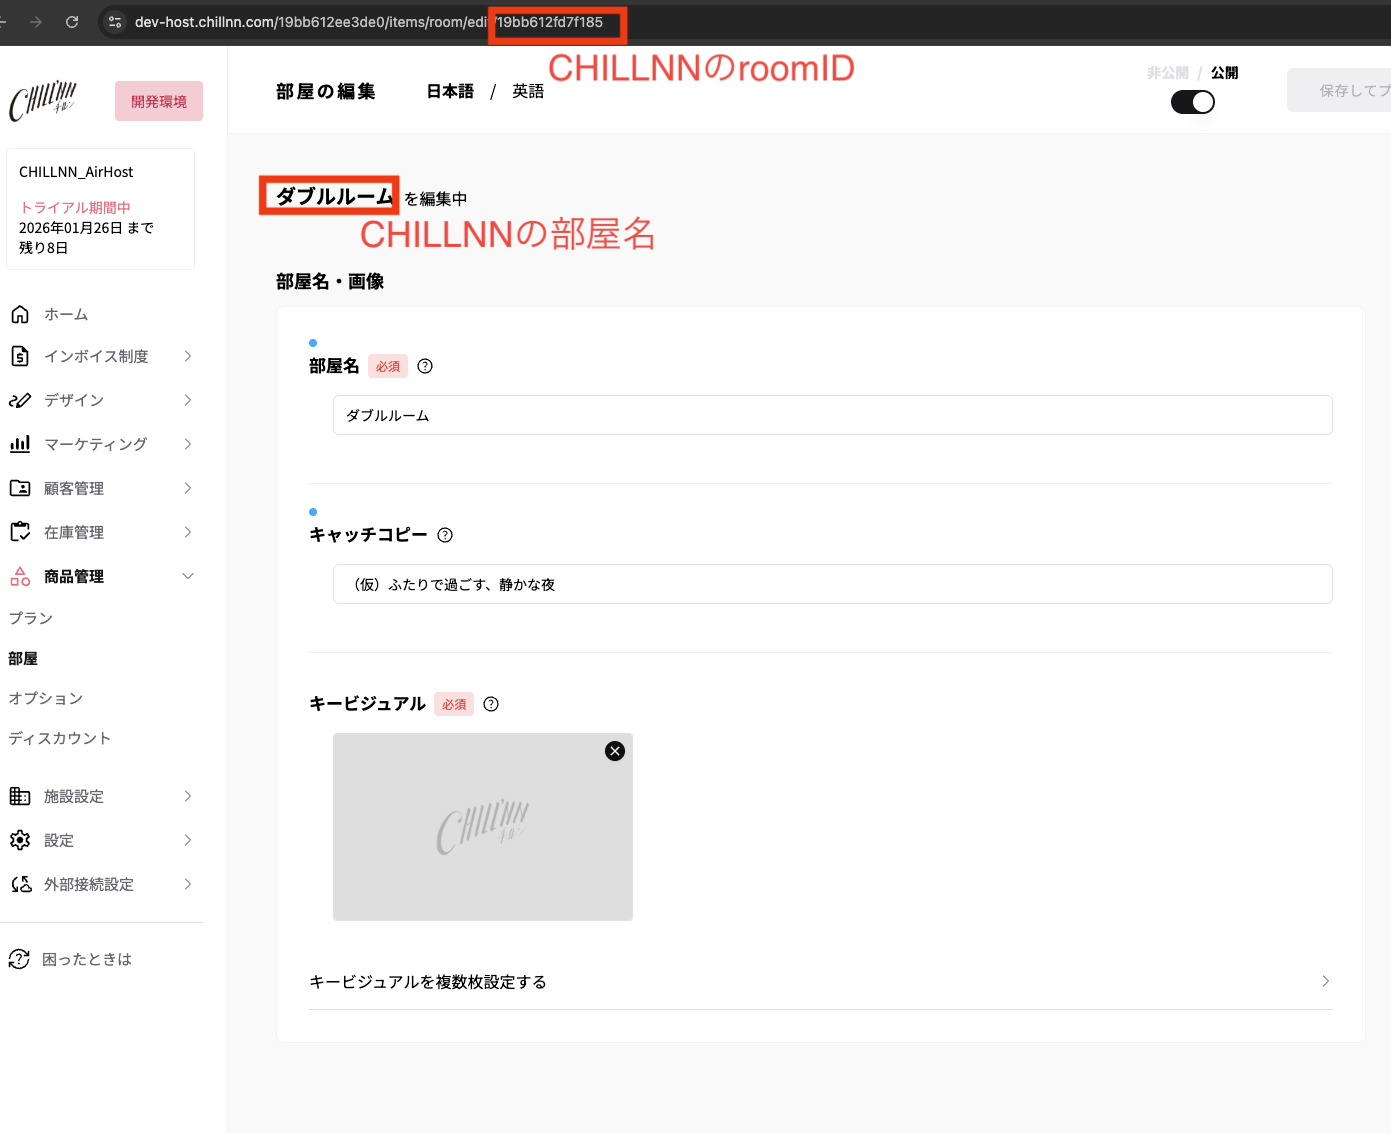This screenshot has height=1133, width=1391.
Task: Click the facility settings building icon
Action: [20, 796]
